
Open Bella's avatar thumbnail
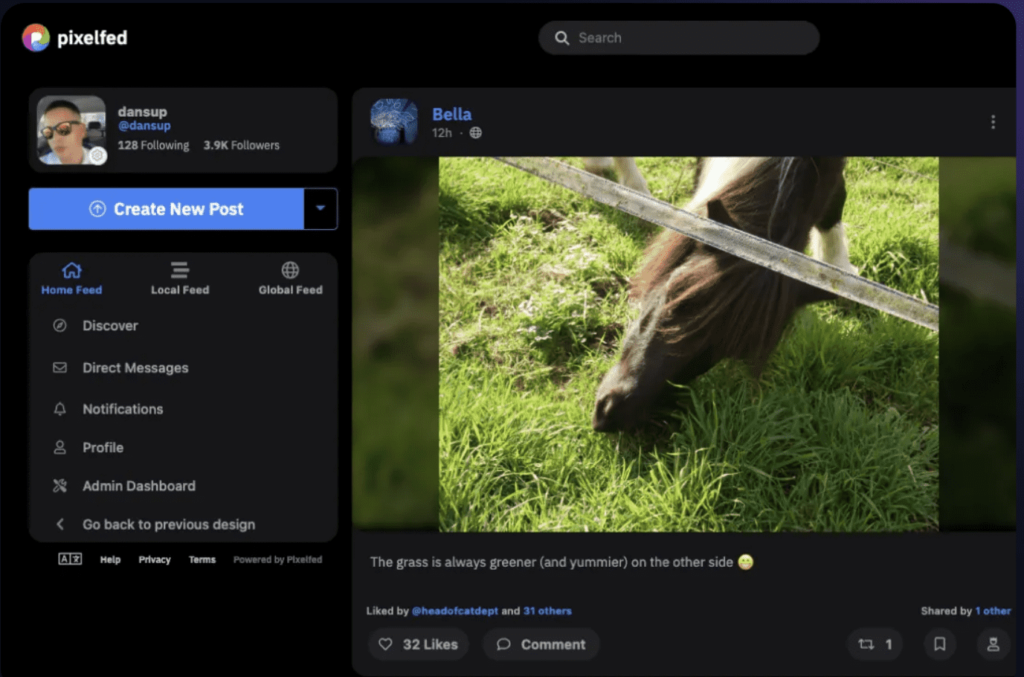[x=394, y=121]
